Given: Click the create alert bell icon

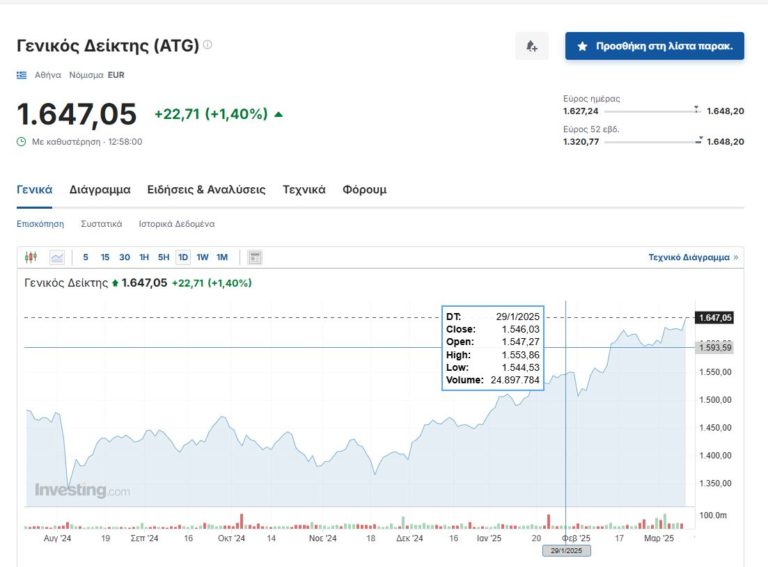Looking at the screenshot, I should click(x=532, y=46).
